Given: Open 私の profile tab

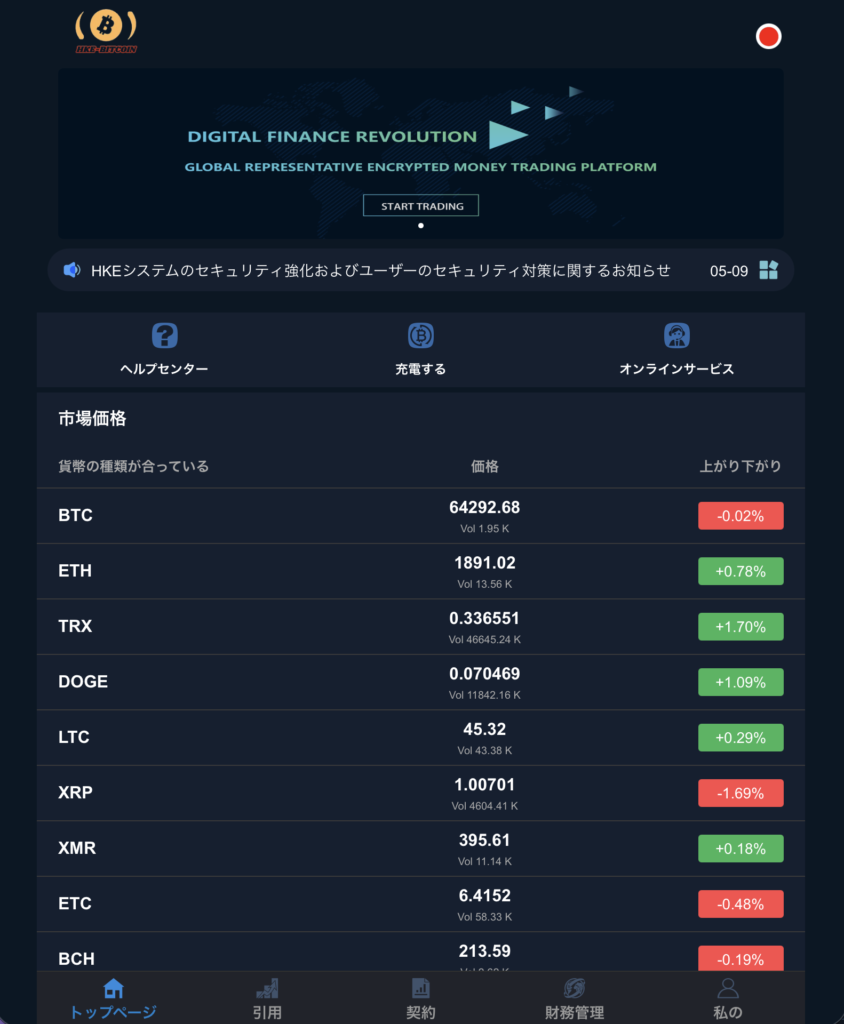Looking at the screenshot, I should pos(728,999).
